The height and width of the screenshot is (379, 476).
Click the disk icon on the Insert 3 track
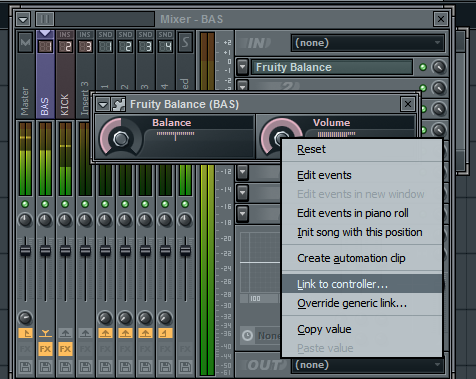tap(85, 367)
